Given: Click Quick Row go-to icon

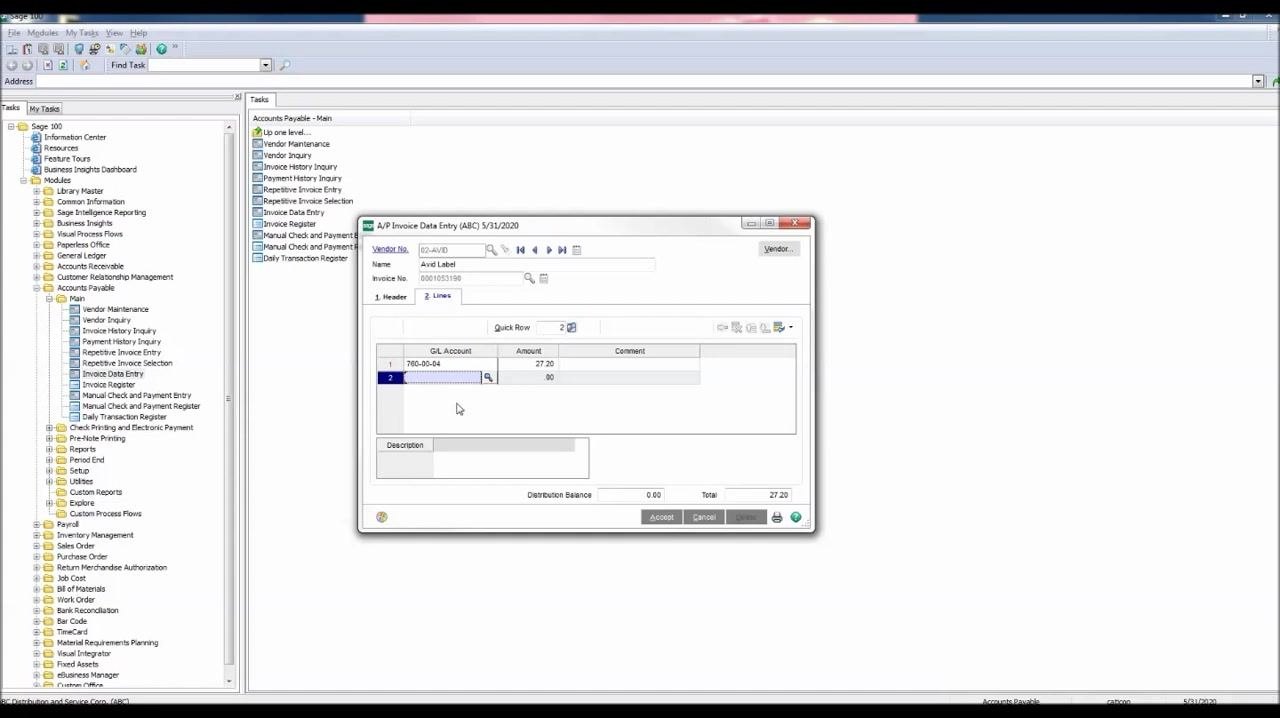Looking at the screenshot, I should coord(571,328).
